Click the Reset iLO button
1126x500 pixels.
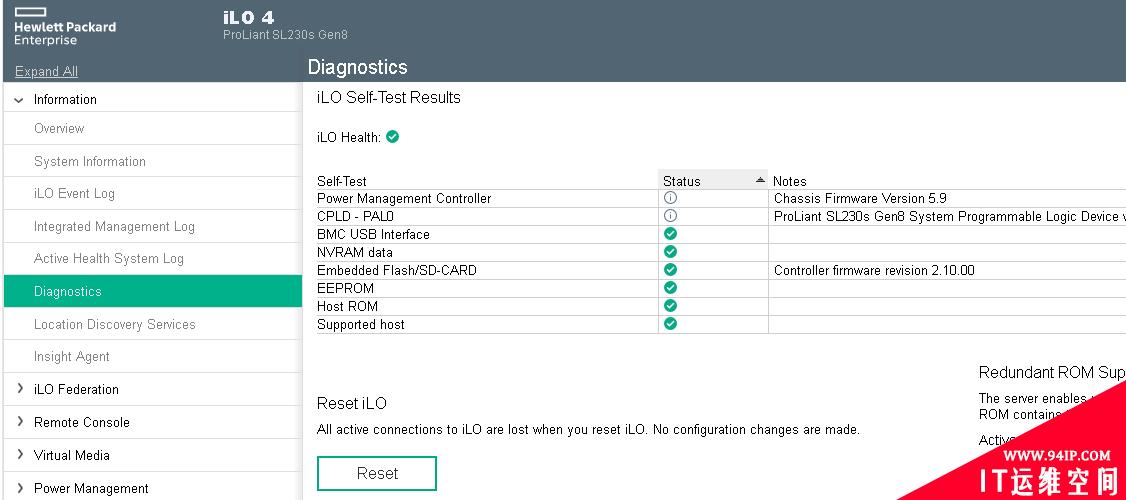(377, 473)
